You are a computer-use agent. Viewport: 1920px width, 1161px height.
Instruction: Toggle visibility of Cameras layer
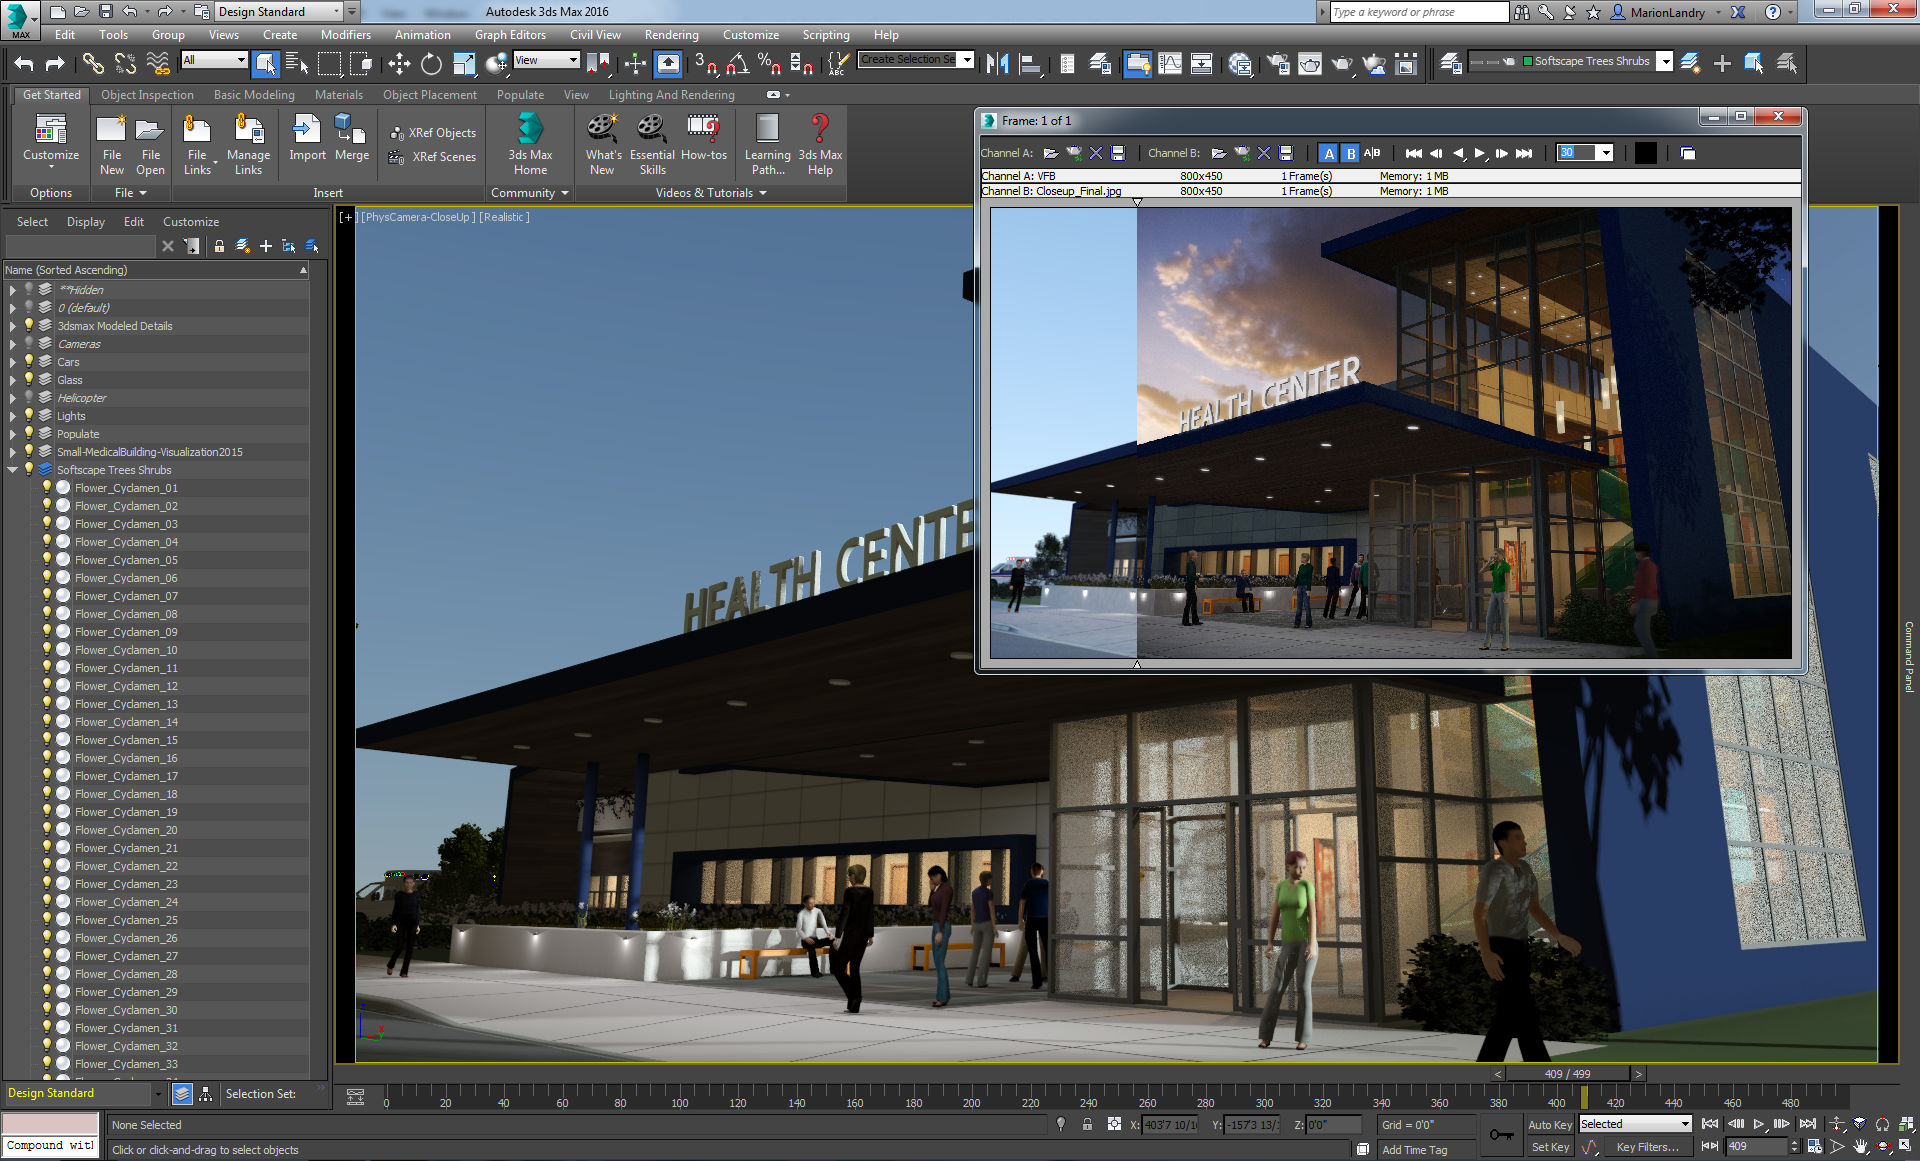pos(30,344)
